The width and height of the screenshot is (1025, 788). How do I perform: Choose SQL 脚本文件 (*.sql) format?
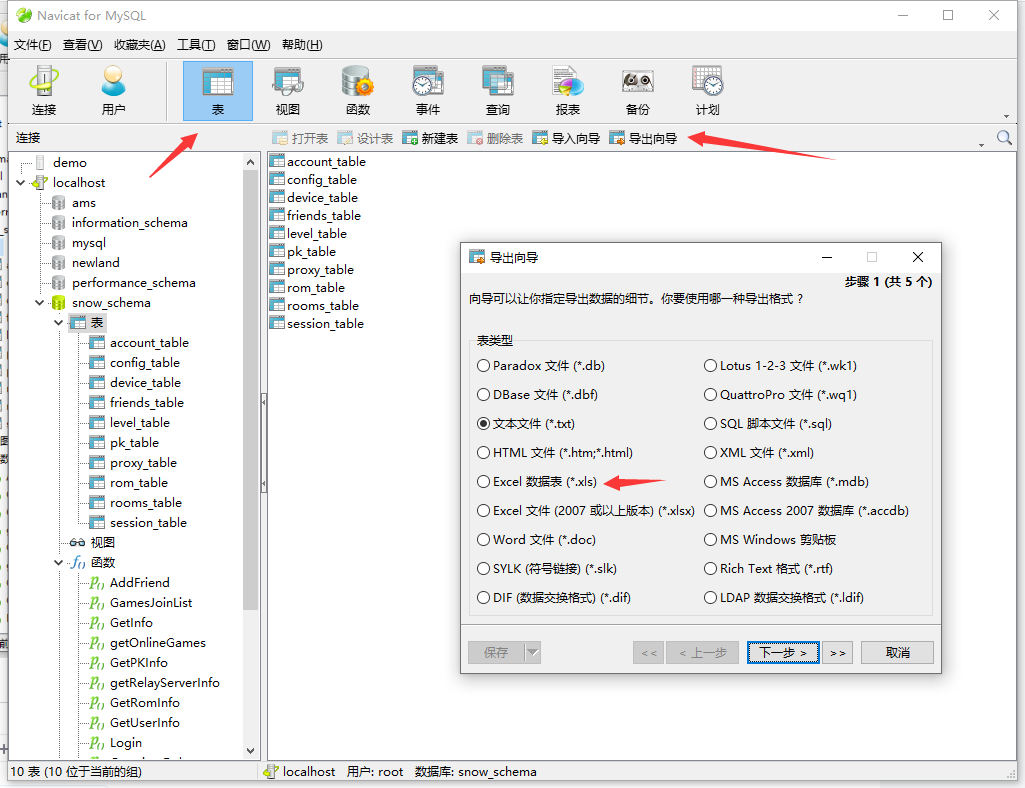tap(768, 423)
